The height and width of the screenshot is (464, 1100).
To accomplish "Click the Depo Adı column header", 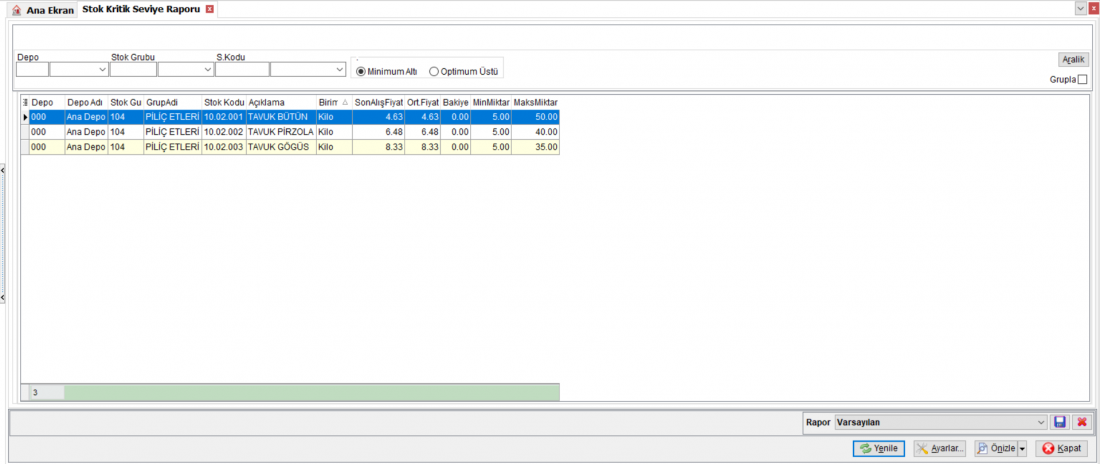I will [86, 102].
